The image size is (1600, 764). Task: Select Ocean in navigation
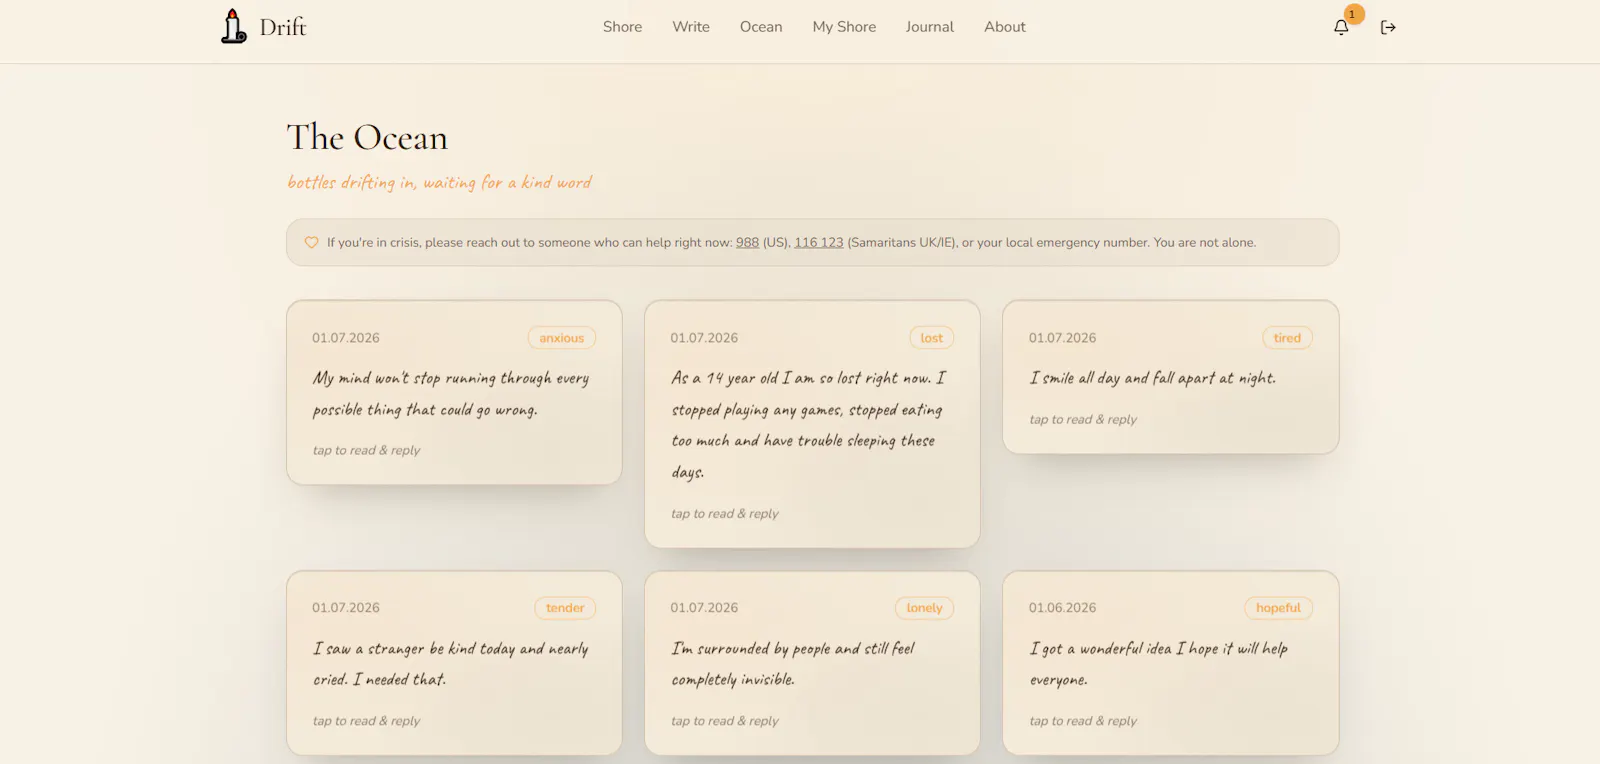point(761,27)
